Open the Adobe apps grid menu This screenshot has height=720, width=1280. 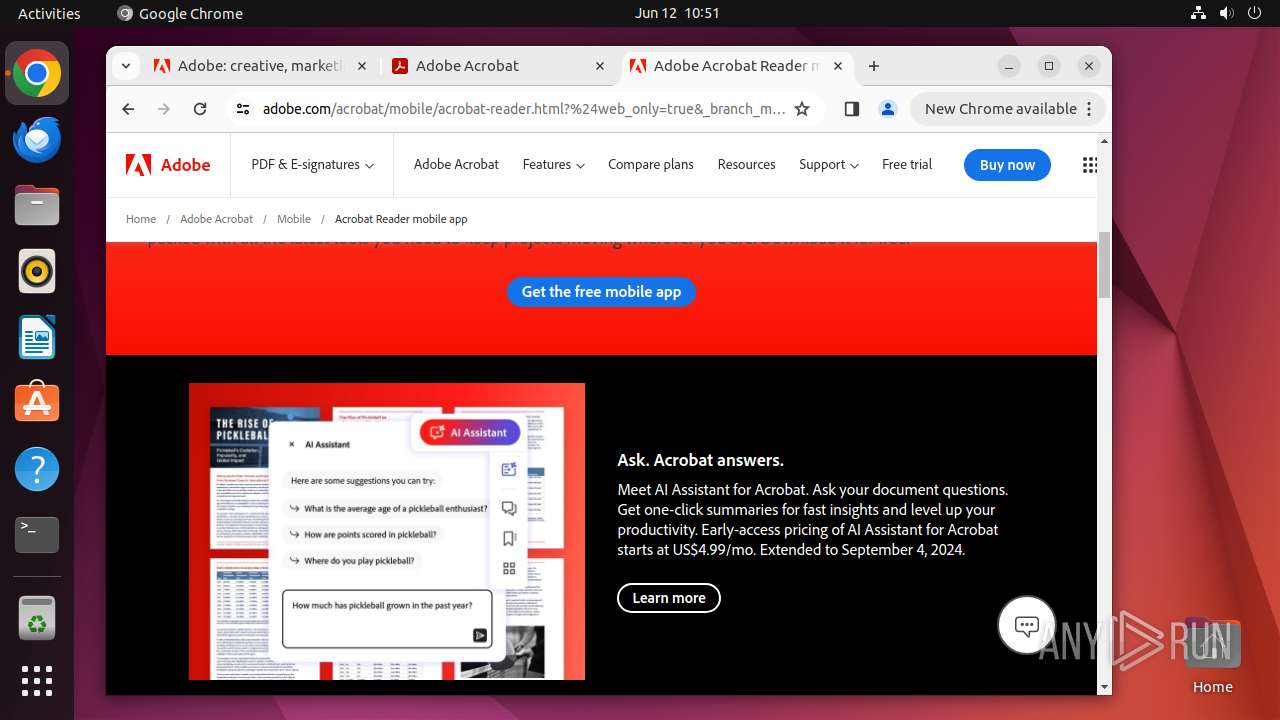point(1090,165)
